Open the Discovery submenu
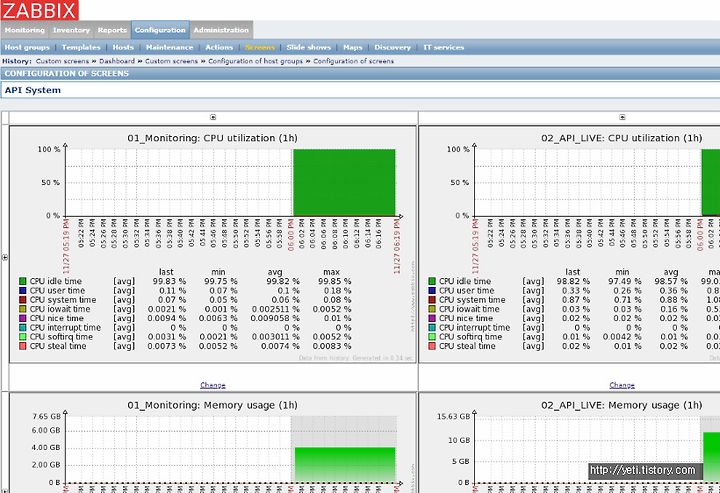 [x=393, y=47]
